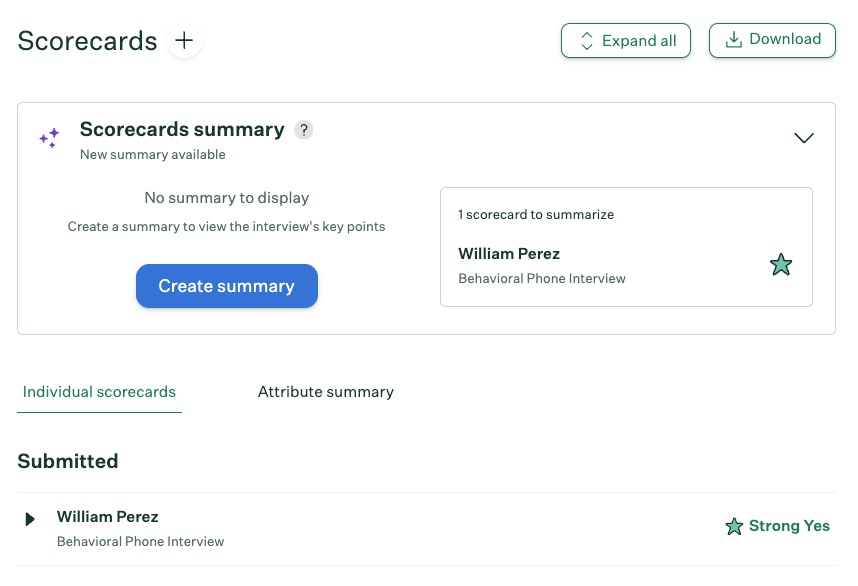The height and width of the screenshot is (586, 858).
Task: Click the Create summary button
Action: pyautogui.click(x=227, y=286)
